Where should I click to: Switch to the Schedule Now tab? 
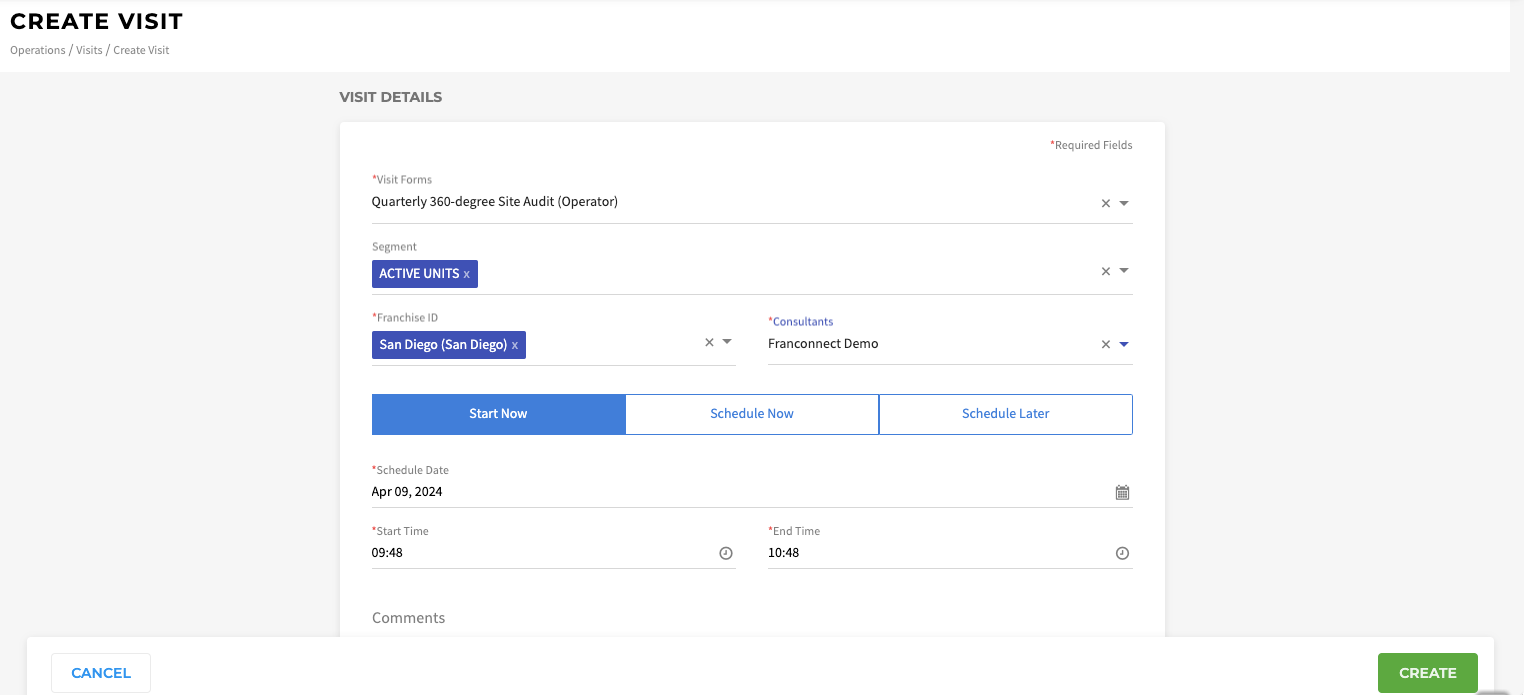click(x=752, y=414)
